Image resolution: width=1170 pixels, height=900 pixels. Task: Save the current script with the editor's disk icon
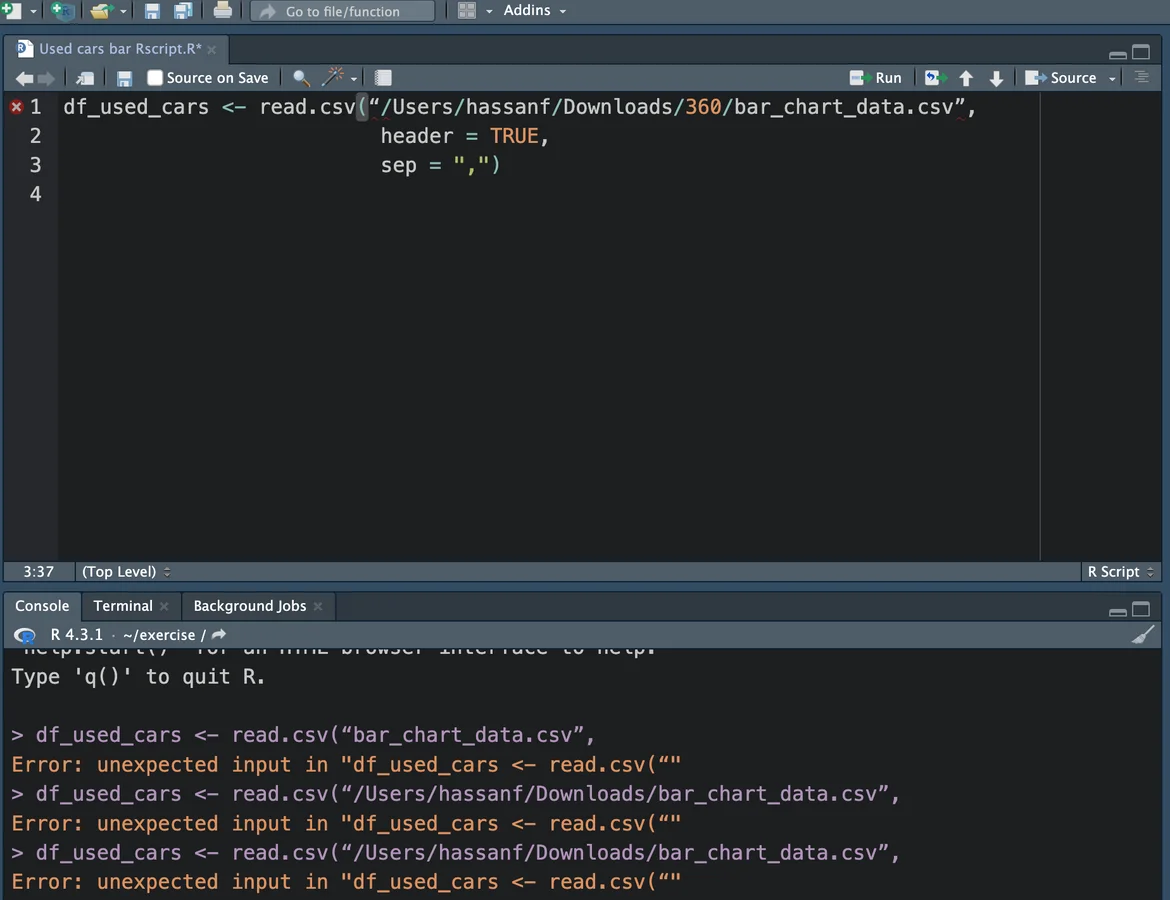click(124, 78)
